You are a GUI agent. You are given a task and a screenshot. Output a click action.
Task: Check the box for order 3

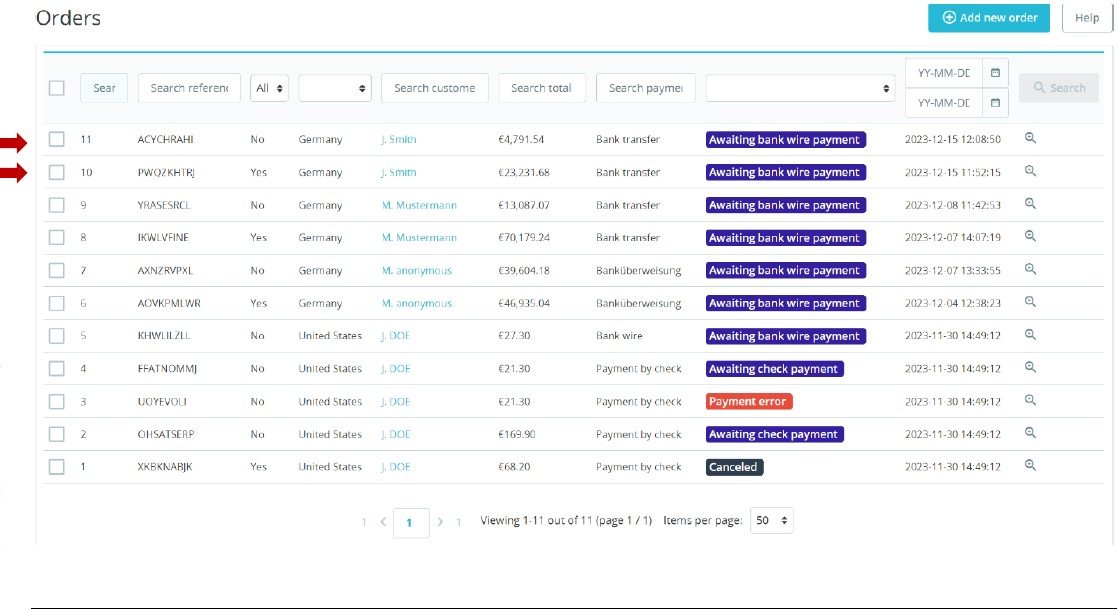pyautogui.click(x=57, y=401)
